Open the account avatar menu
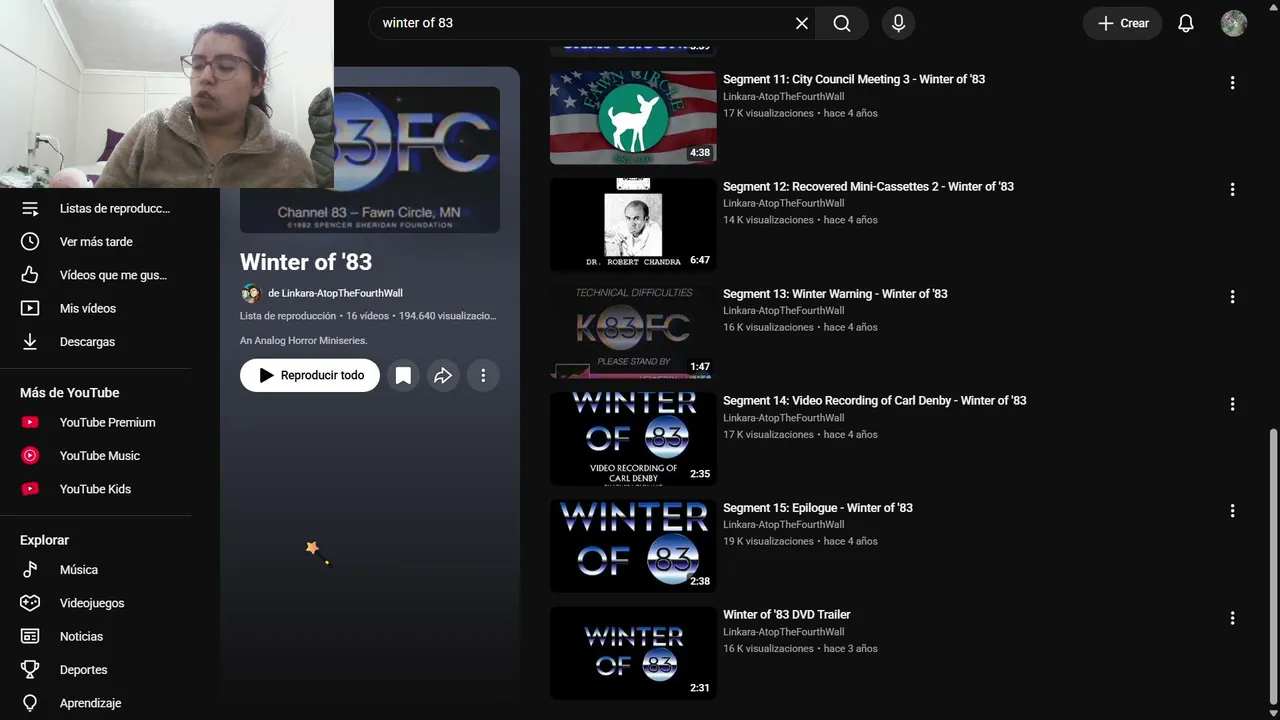Screen dimensions: 1280x720 pos(1234,23)
